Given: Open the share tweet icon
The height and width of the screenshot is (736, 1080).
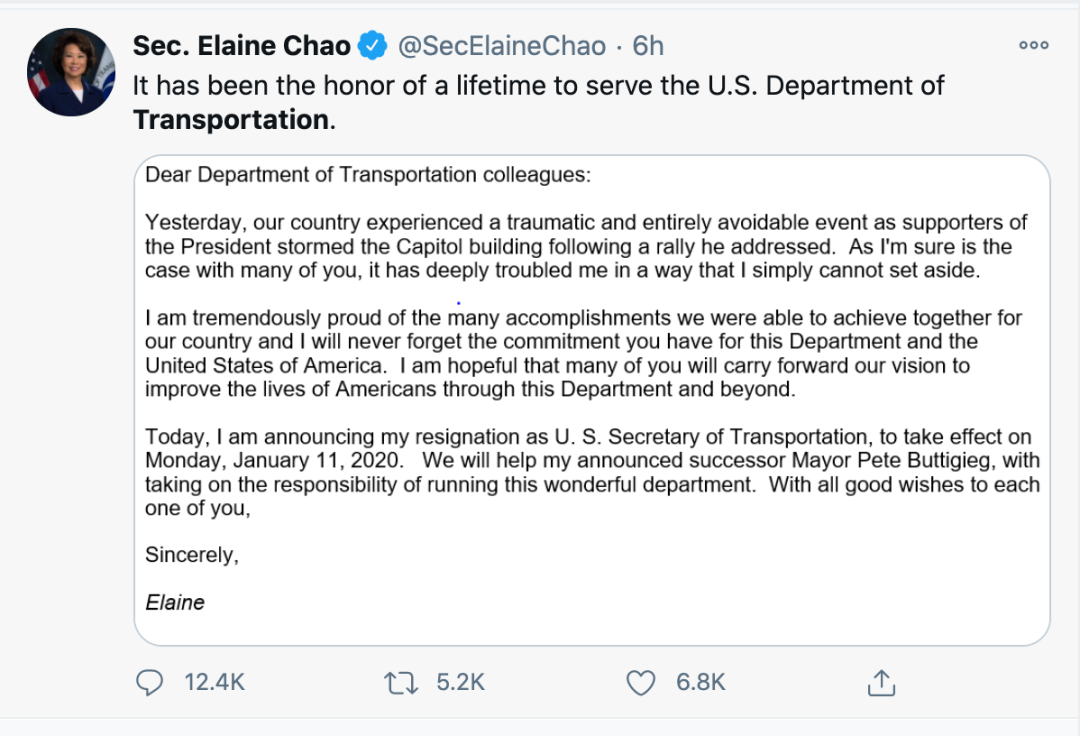Looking at the screenshot, I should [881, 682].
